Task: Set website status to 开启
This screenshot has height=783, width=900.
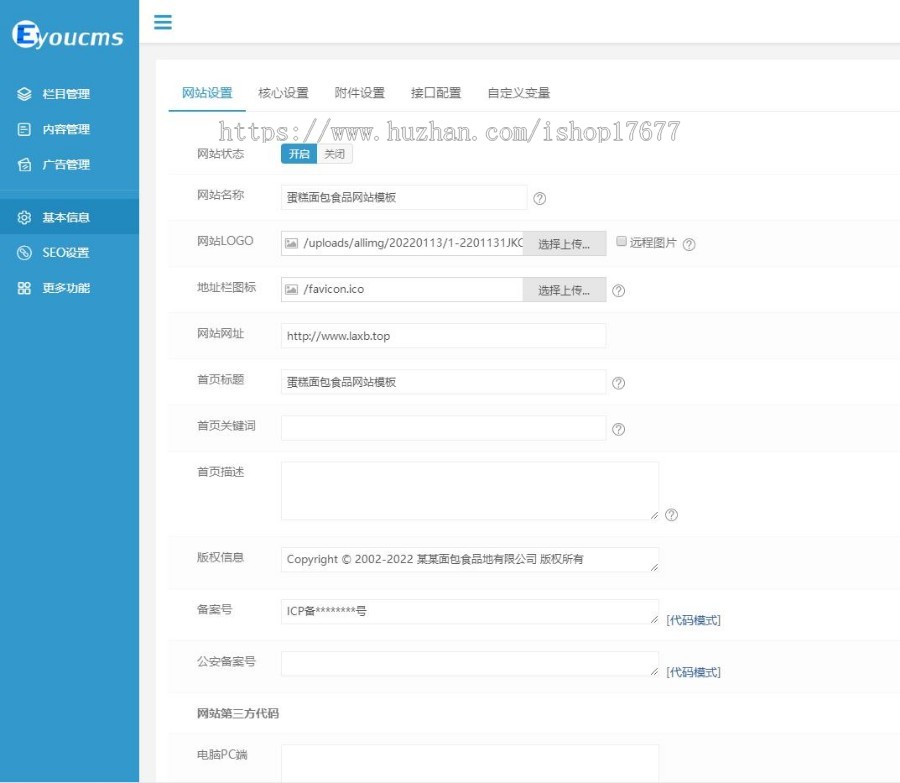Action: [299, 154]
